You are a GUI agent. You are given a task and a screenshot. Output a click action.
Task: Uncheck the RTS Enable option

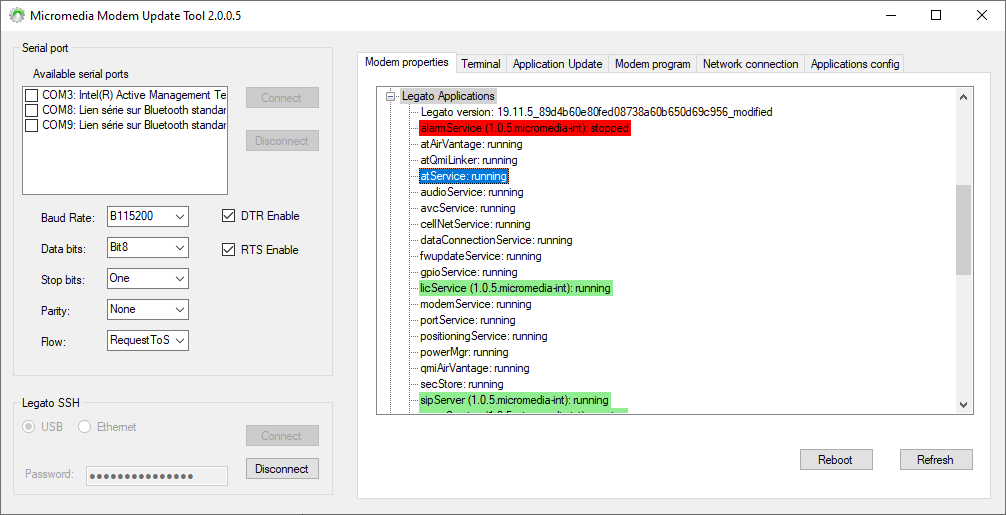(x=228, y=250)
